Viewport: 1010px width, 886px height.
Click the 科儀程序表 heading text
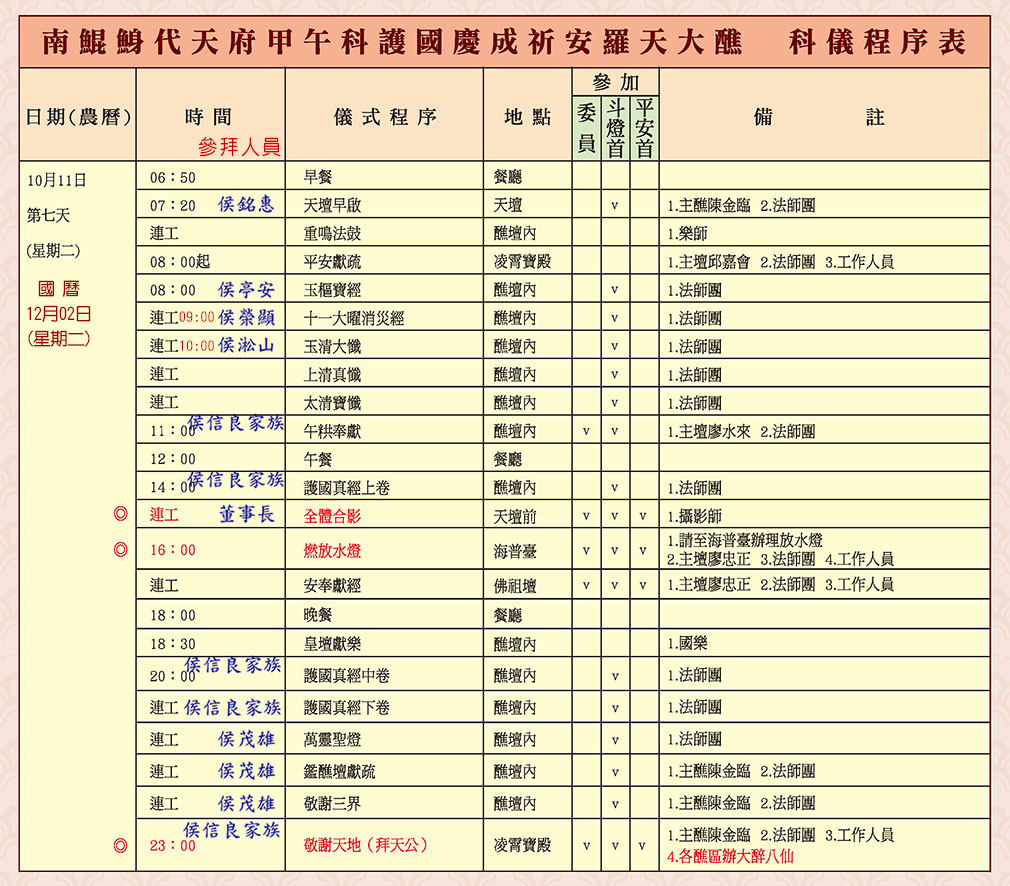[x=877, y=43]
